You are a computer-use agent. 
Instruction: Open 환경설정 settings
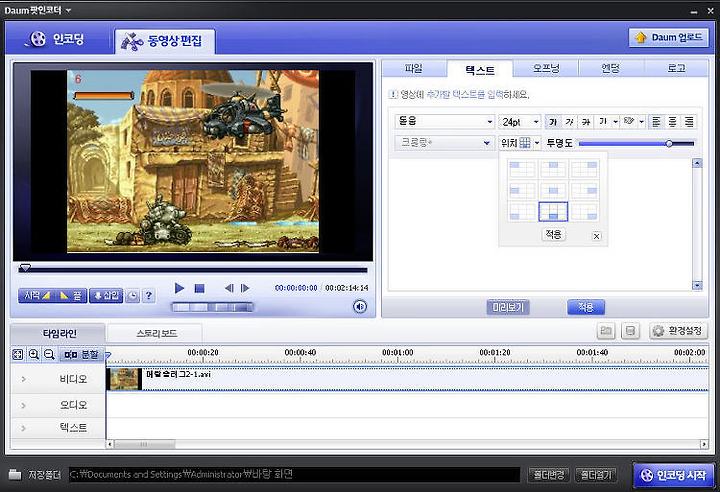679,331
